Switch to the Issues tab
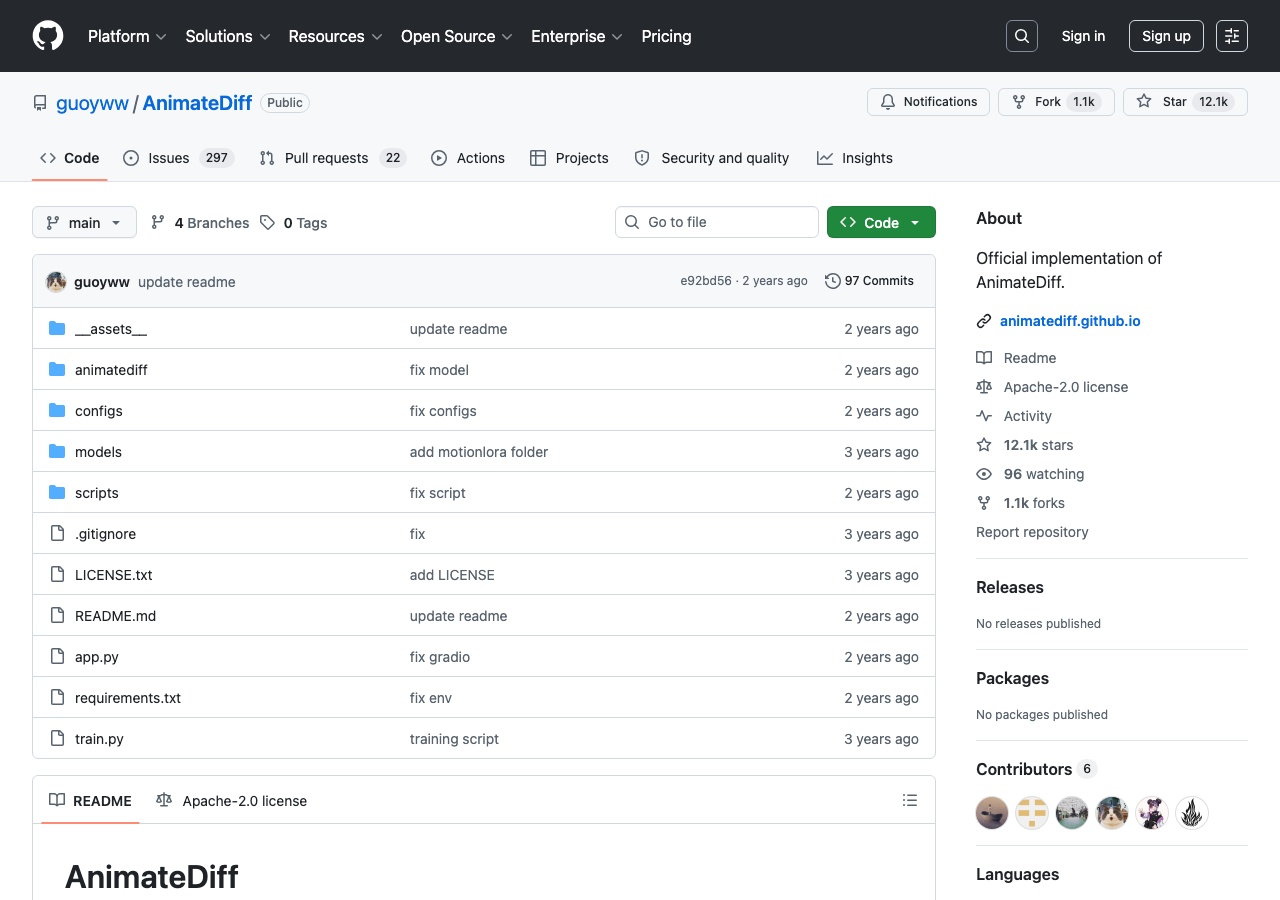Viewport: 1280px width, 900px height. click(179, 158)
